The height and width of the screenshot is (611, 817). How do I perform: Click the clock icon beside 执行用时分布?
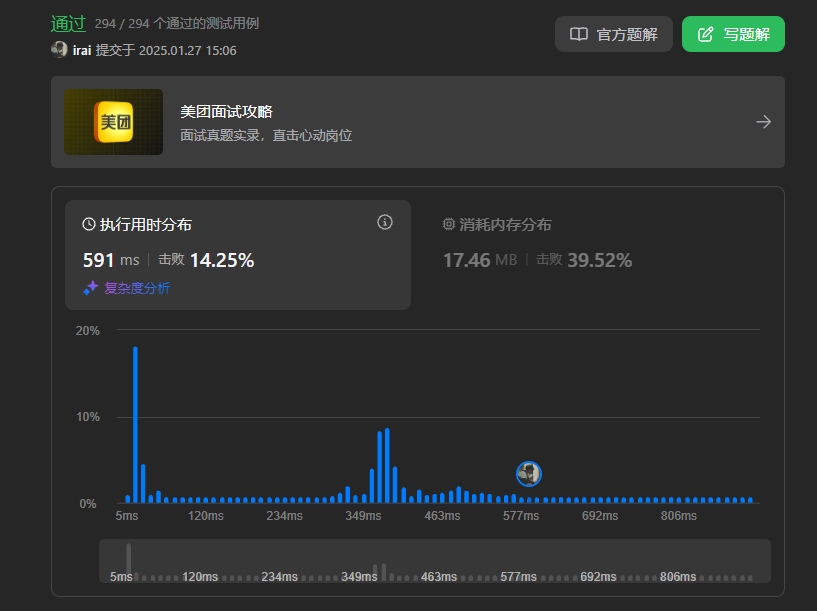click(89, 225)
